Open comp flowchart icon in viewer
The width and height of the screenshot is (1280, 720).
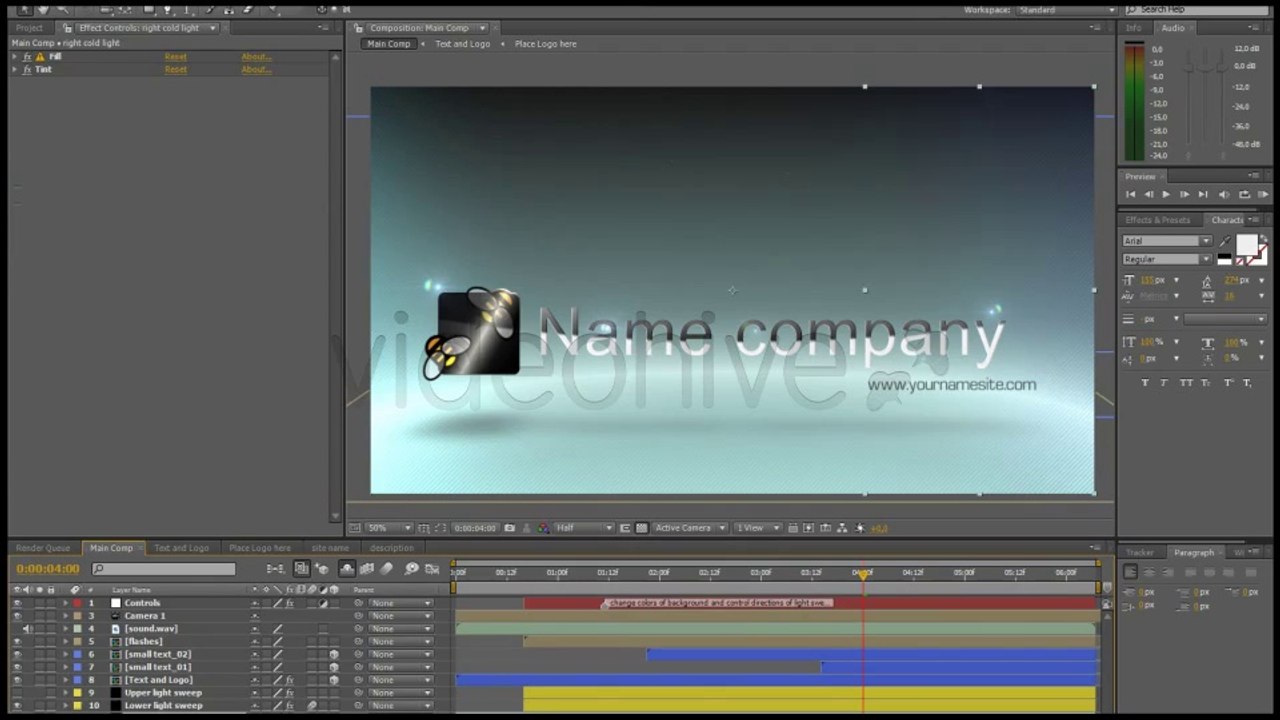[x=842, y=528]
